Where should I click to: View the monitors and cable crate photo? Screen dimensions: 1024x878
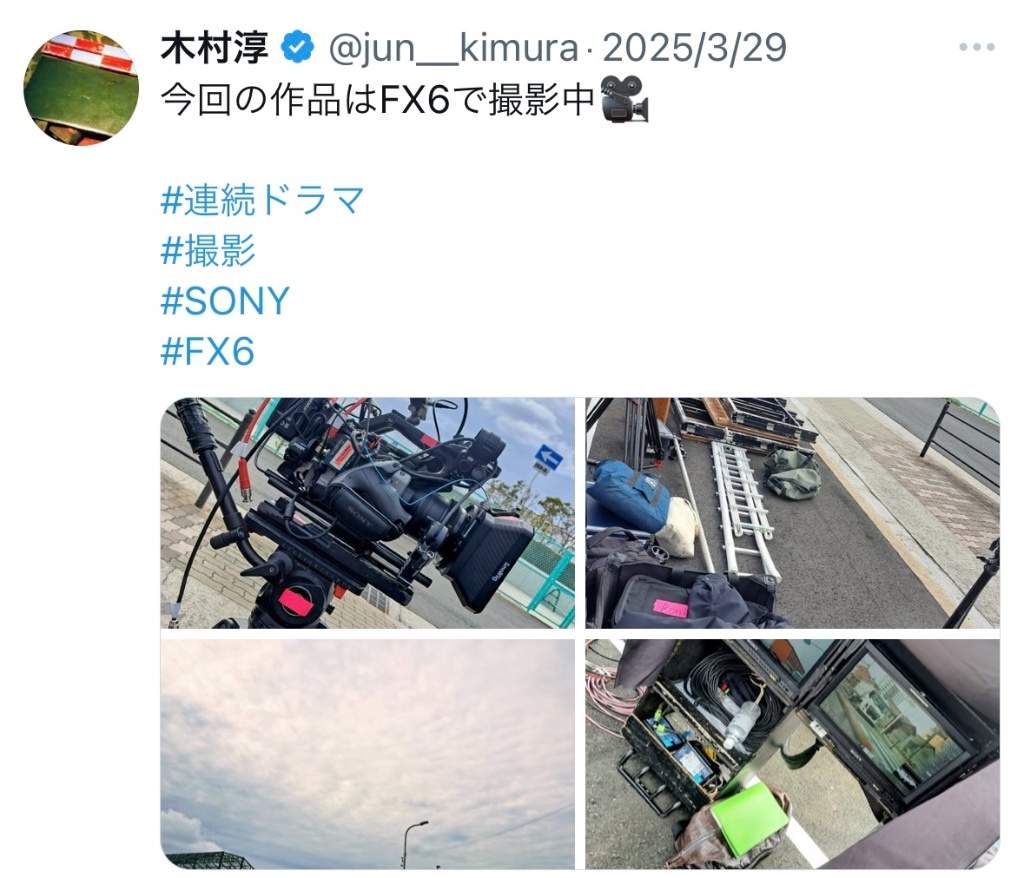click(792, 754)
